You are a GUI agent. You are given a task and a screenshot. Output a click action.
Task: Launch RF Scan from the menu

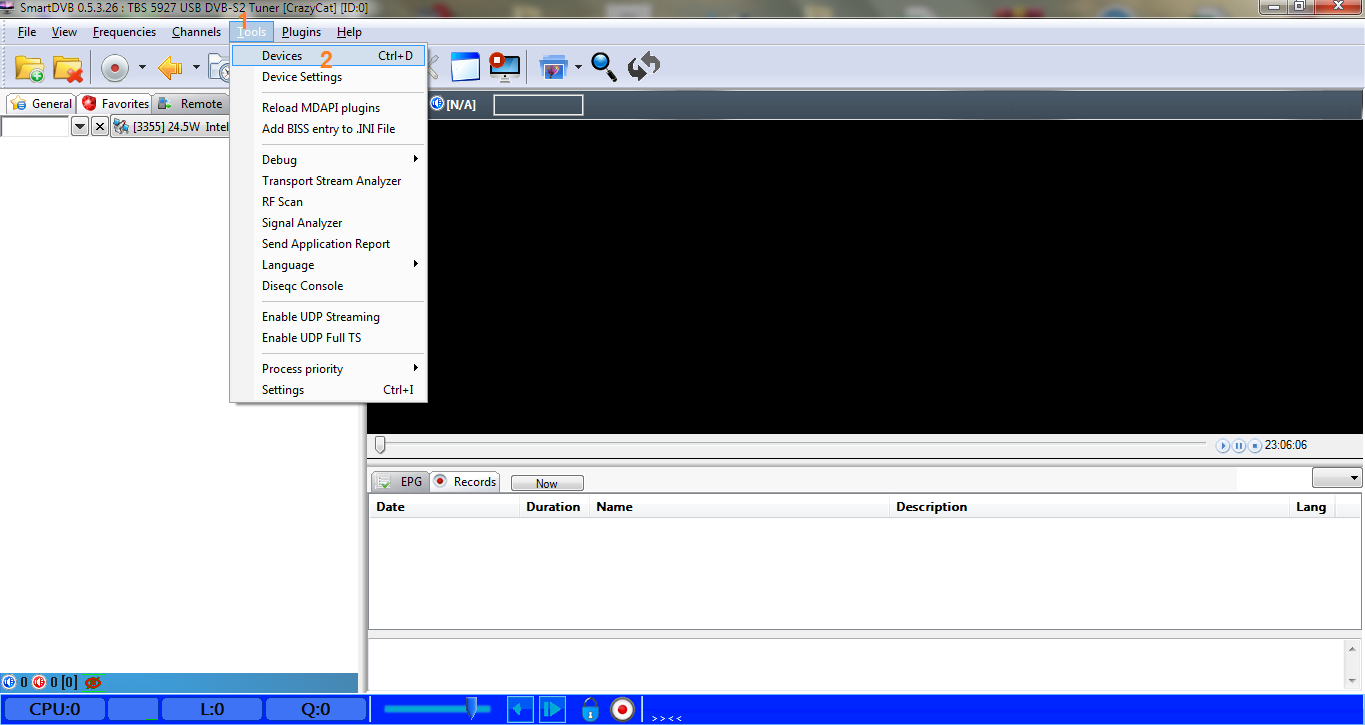point(329,202)
